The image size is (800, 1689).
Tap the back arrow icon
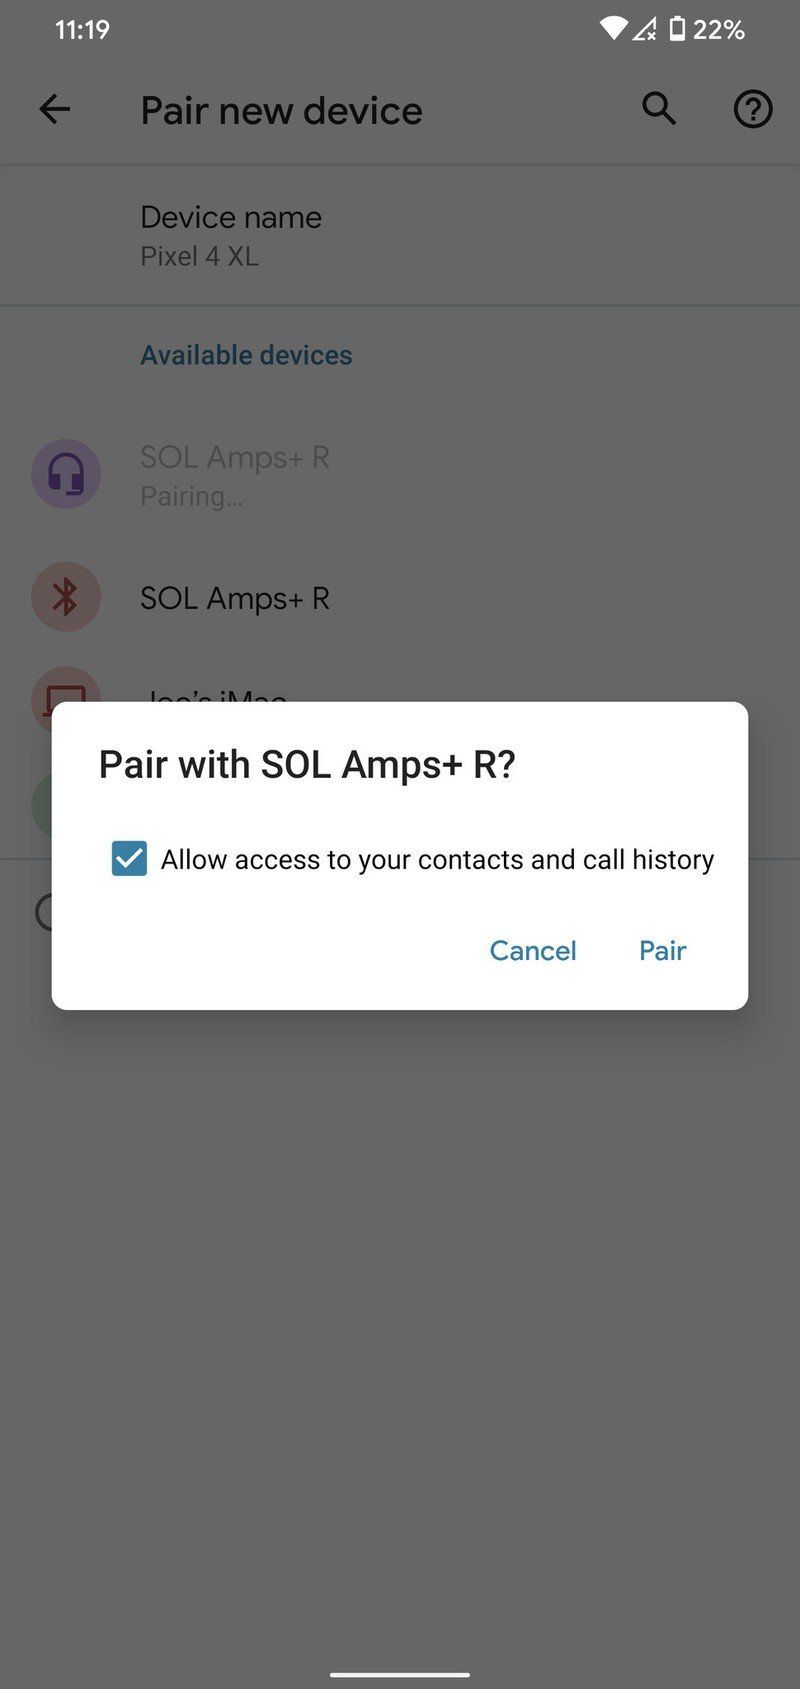(x=54, y=109)
